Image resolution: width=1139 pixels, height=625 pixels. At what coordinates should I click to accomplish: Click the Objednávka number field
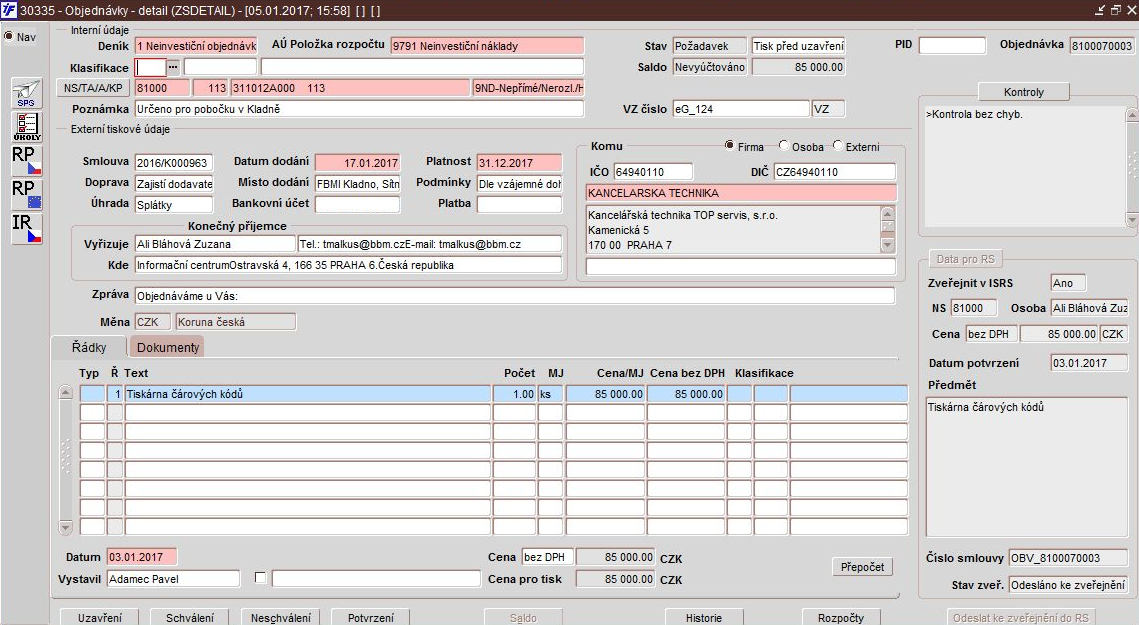click(x=1101, y=46)
